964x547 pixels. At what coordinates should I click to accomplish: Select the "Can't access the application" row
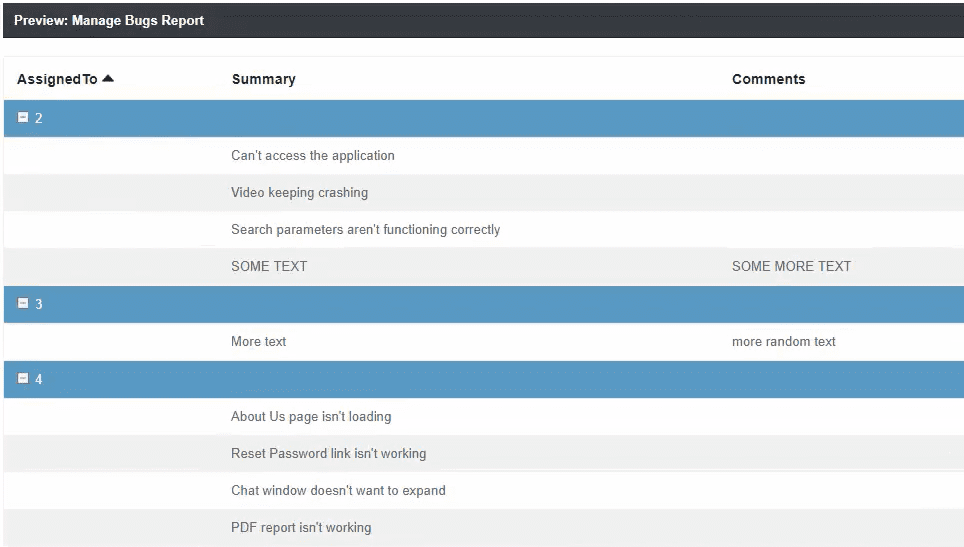point(312,156)
